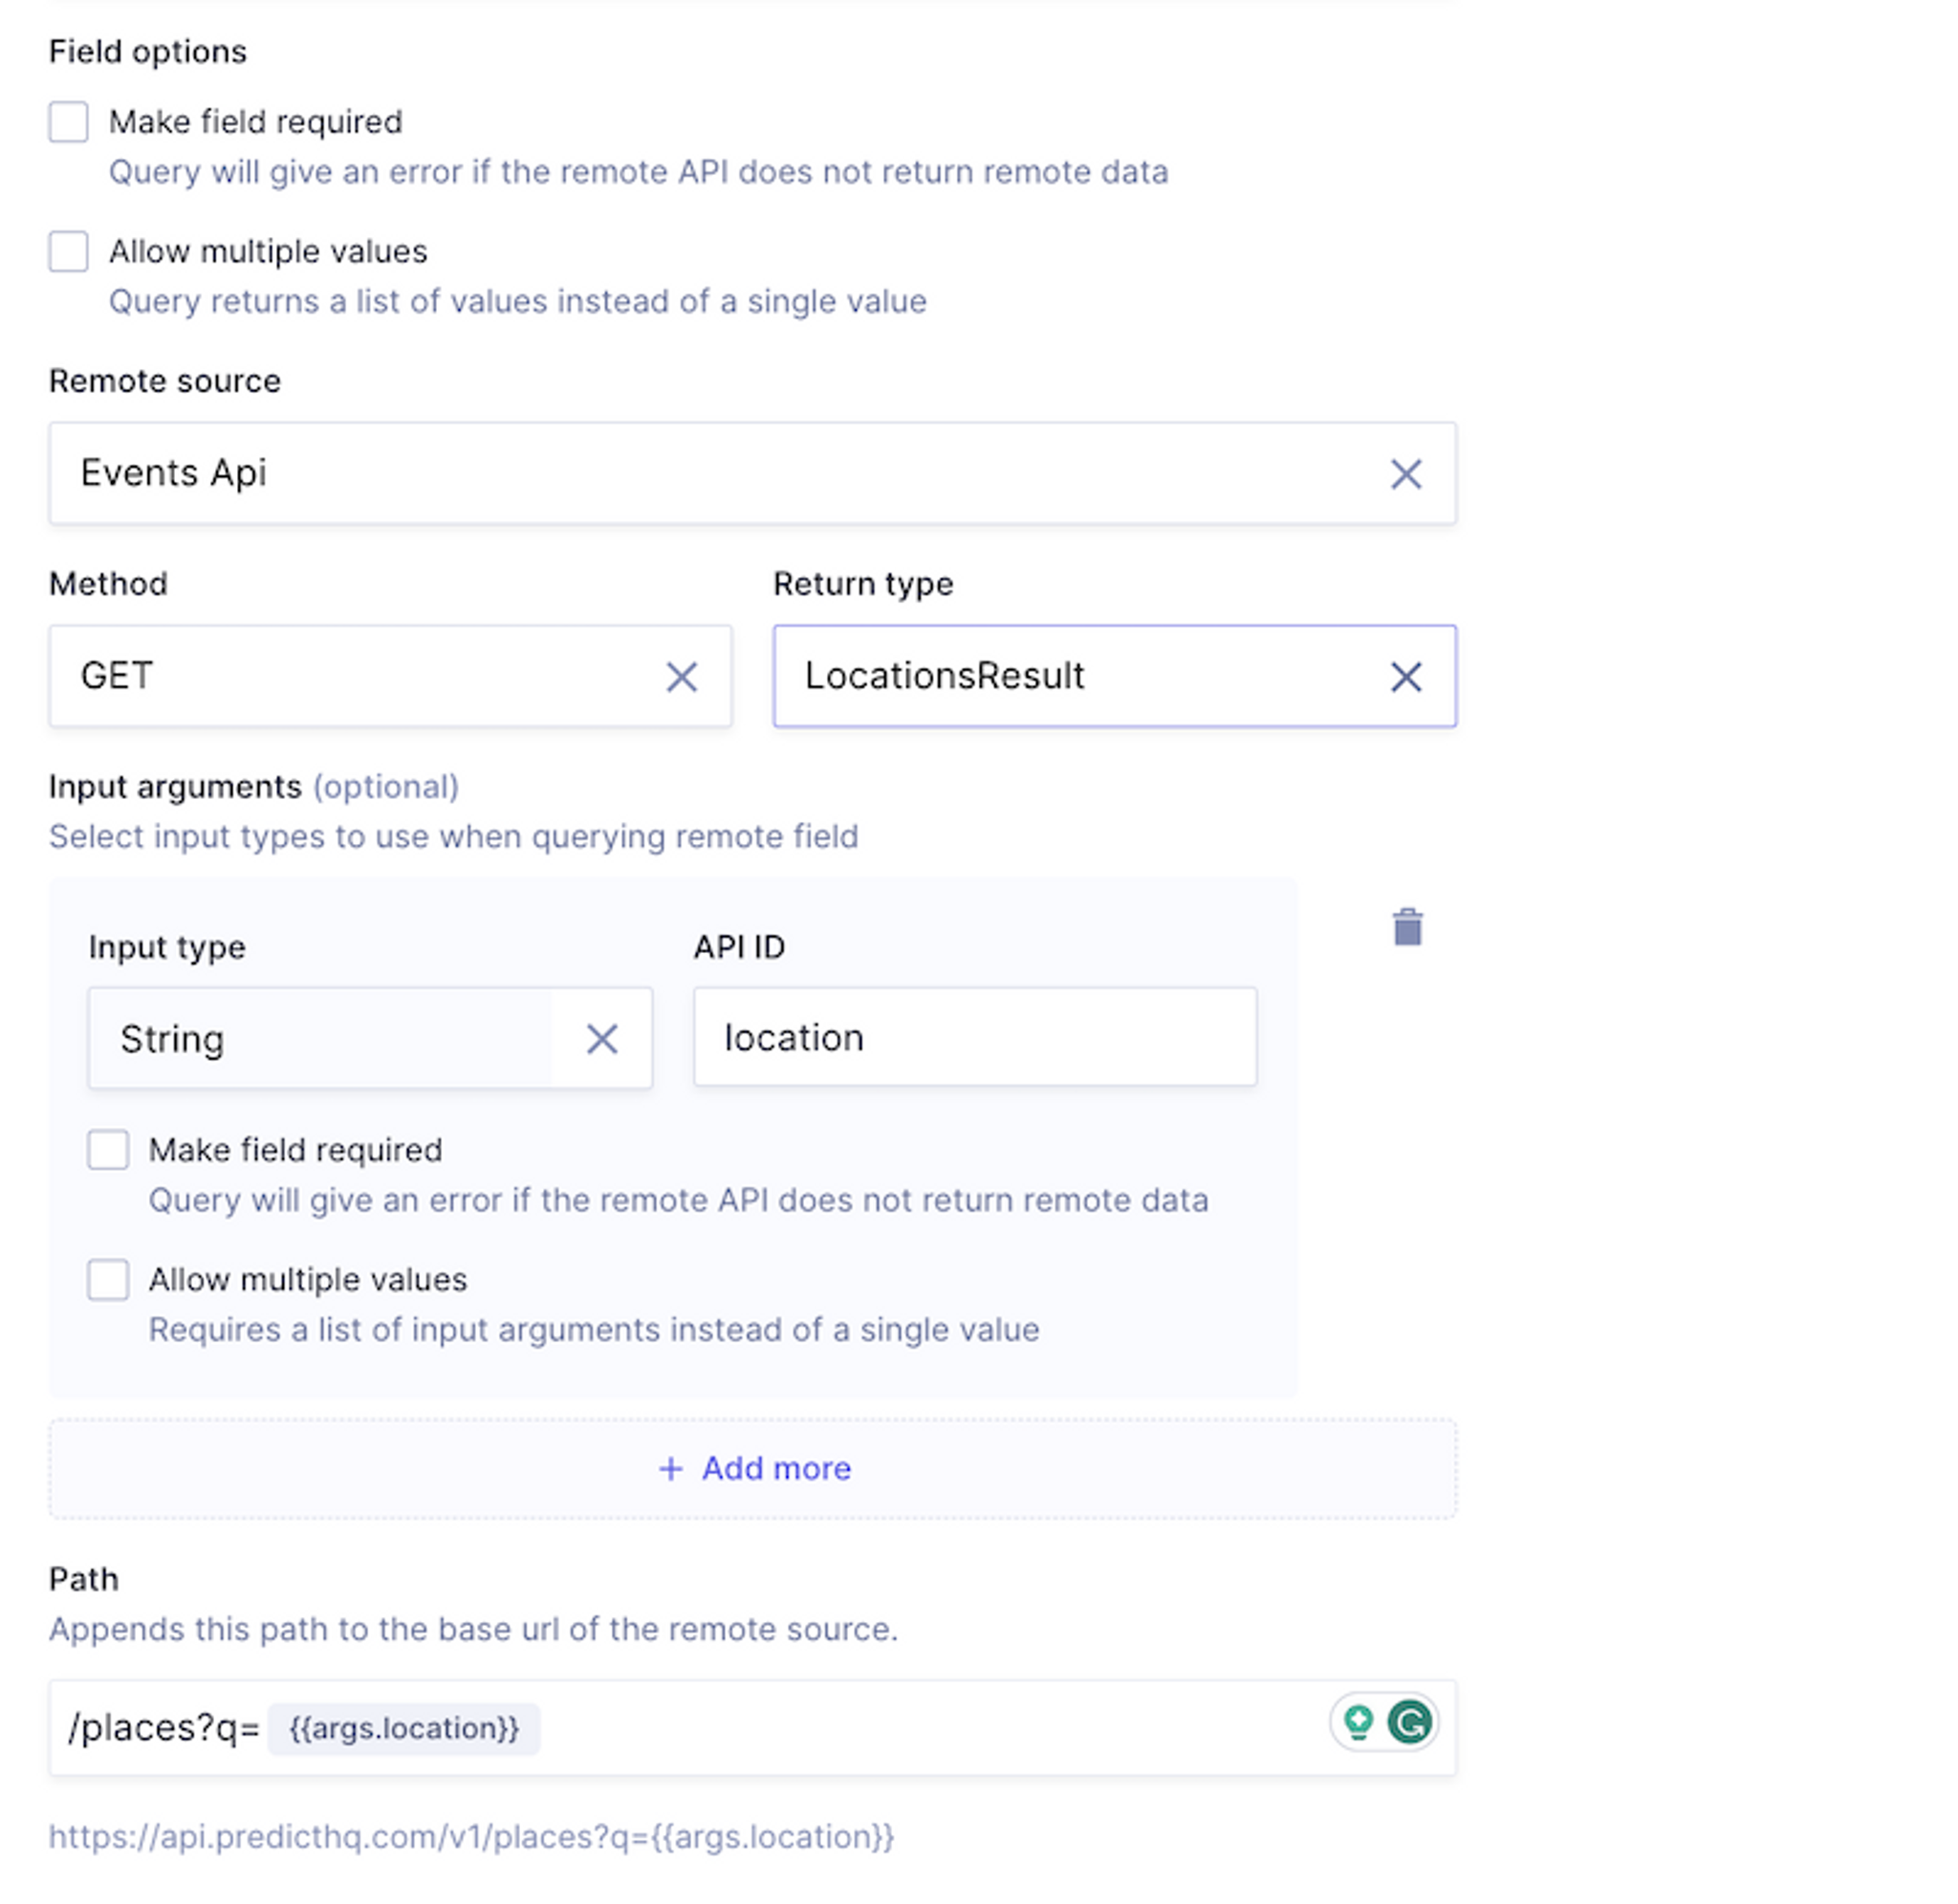This screenshot has width=1958, height=1904.
Task: Check Make field required for input argument
Action: pyautogui.click(x=108, y=1150)
